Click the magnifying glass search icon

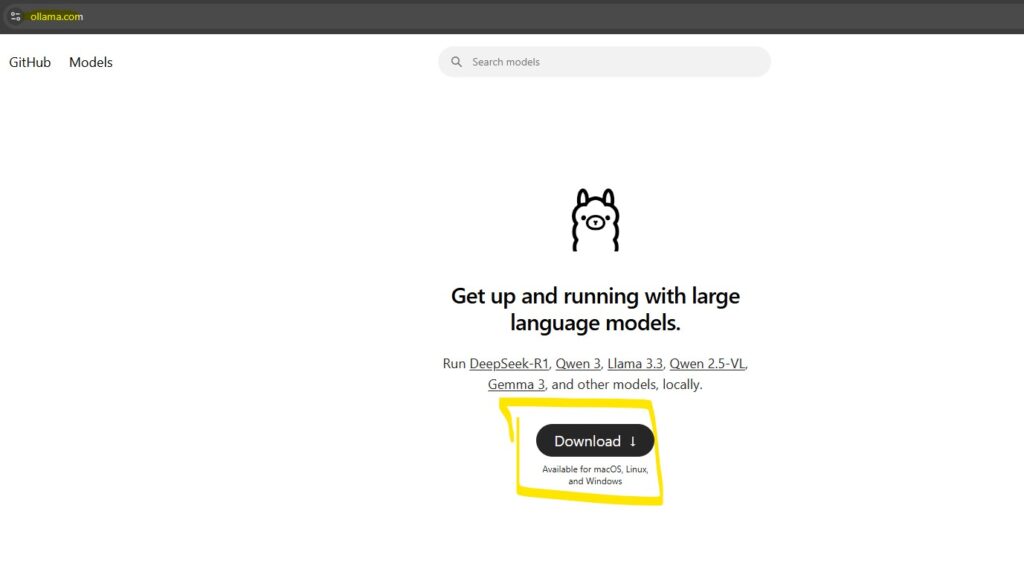(456, 62)
